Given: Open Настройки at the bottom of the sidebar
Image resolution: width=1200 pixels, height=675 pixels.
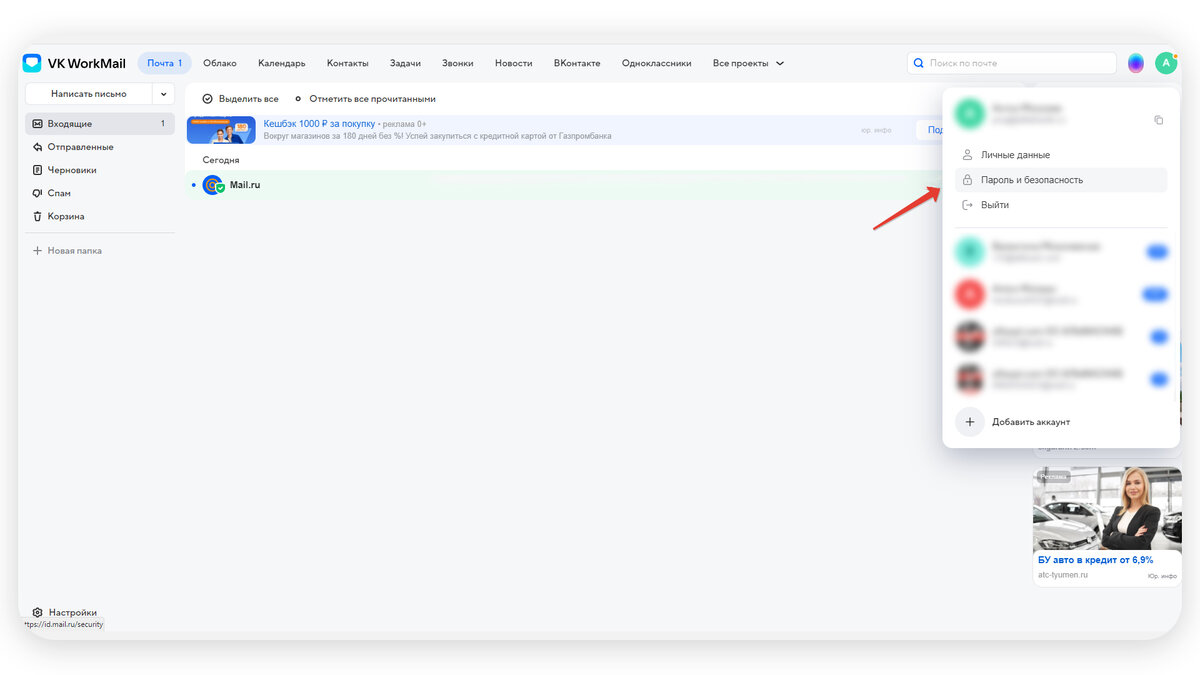Looking at the screenshot, I should click(x=64, y=612).
